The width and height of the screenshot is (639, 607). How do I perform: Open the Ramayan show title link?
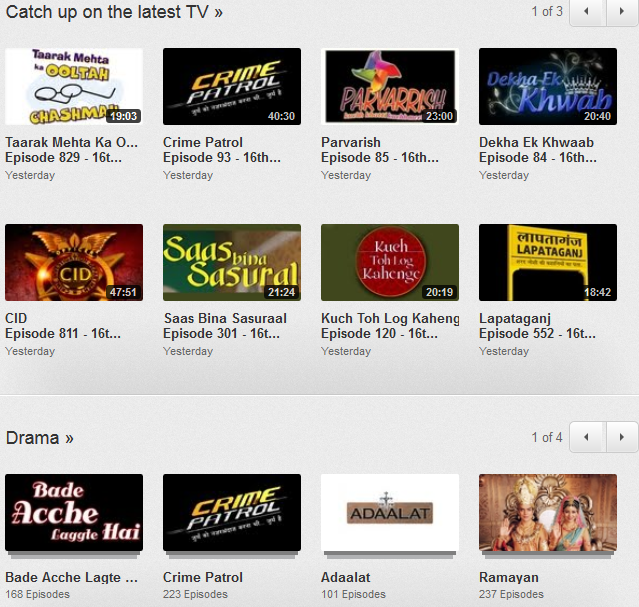tap(509, 577)
